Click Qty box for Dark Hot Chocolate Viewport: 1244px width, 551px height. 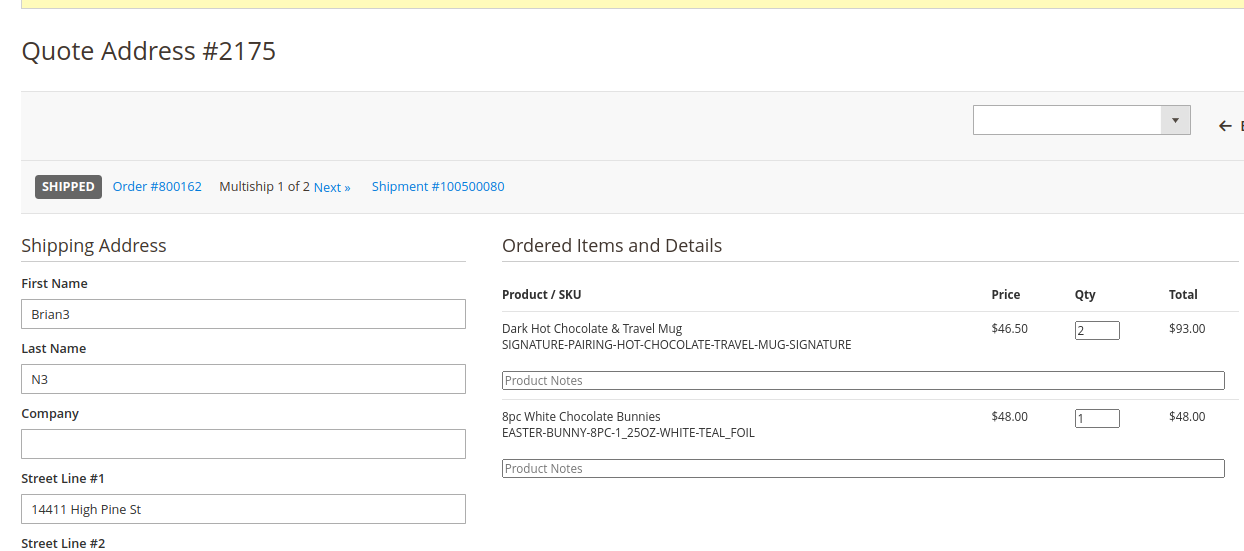coord(1097,330)
